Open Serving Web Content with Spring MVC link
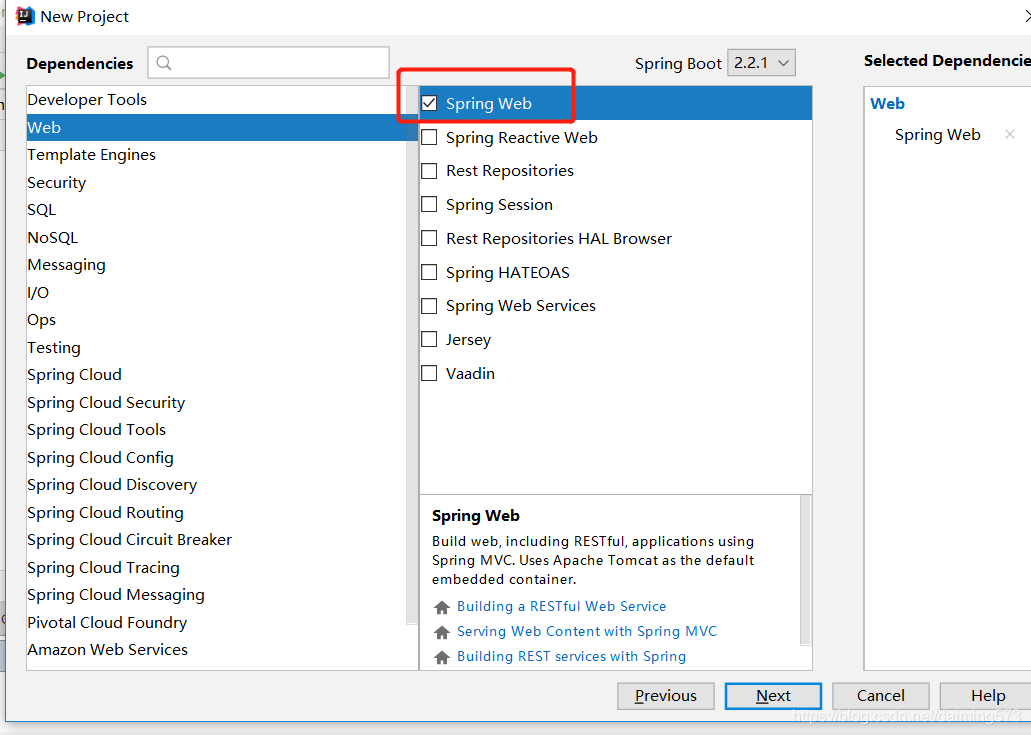Screen dimensions: 1031x735 (x=587, y=631)
